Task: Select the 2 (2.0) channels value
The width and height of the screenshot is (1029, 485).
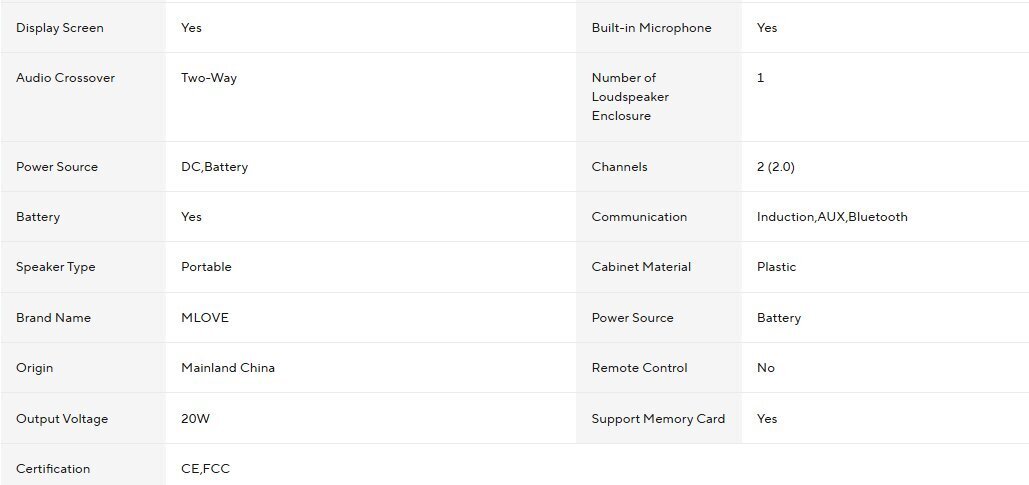Action: click(x=776, y=167)
